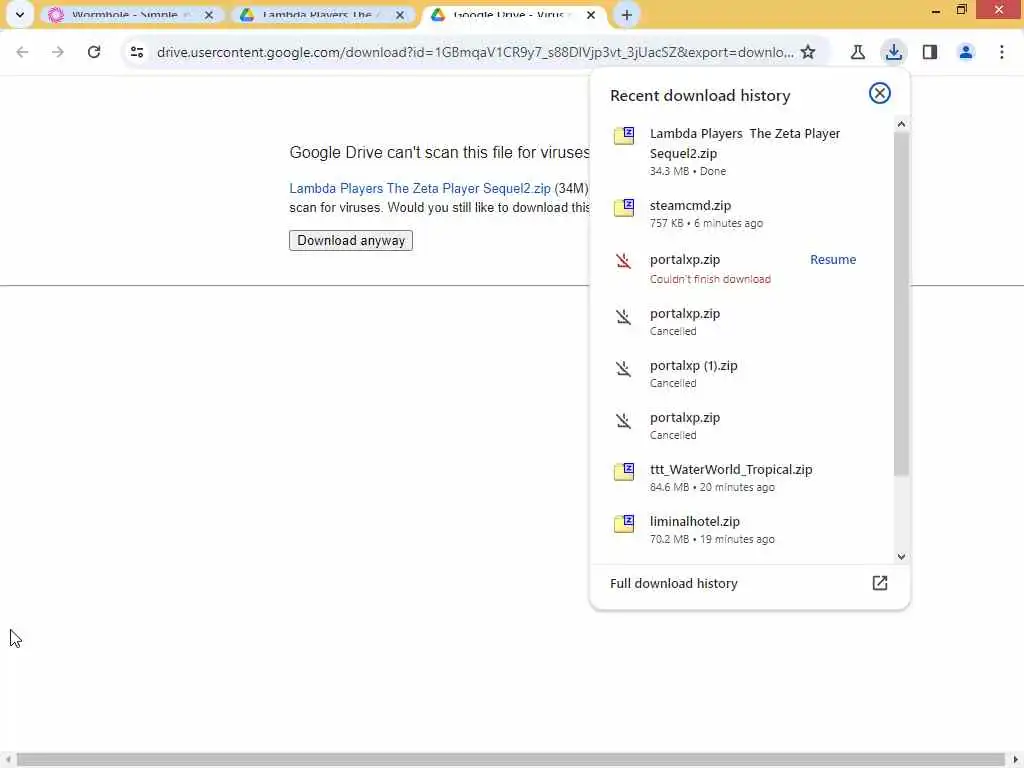Open Lambda Players The Zeta Player Sequel2.zip link
This screenshot has width=1024, height=768.
tap(420, 188)
